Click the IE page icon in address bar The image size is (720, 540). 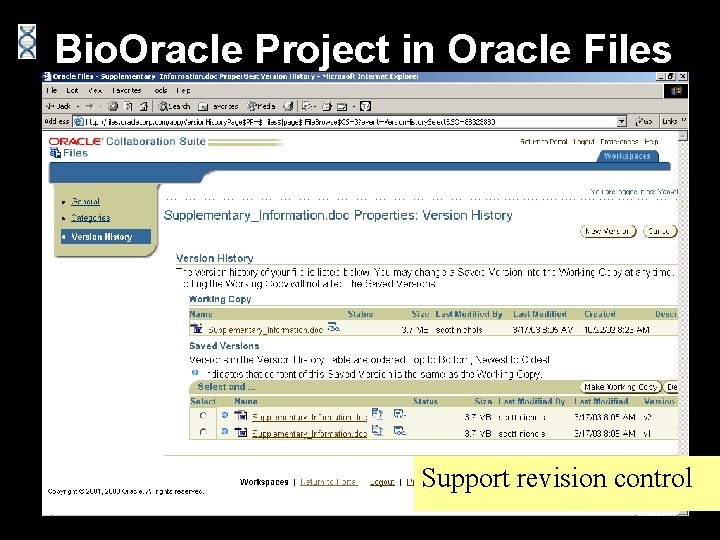tap(79, 122)
